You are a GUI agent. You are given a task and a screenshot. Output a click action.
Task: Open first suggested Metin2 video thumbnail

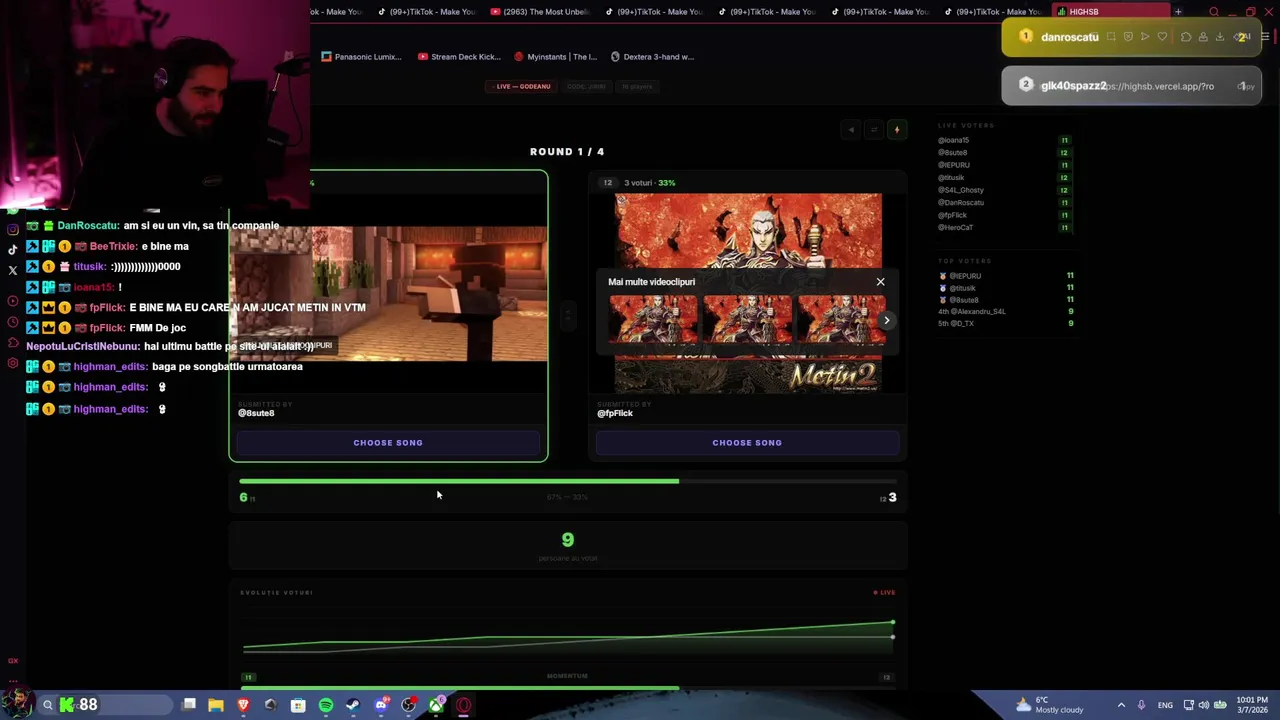(653, 320)
